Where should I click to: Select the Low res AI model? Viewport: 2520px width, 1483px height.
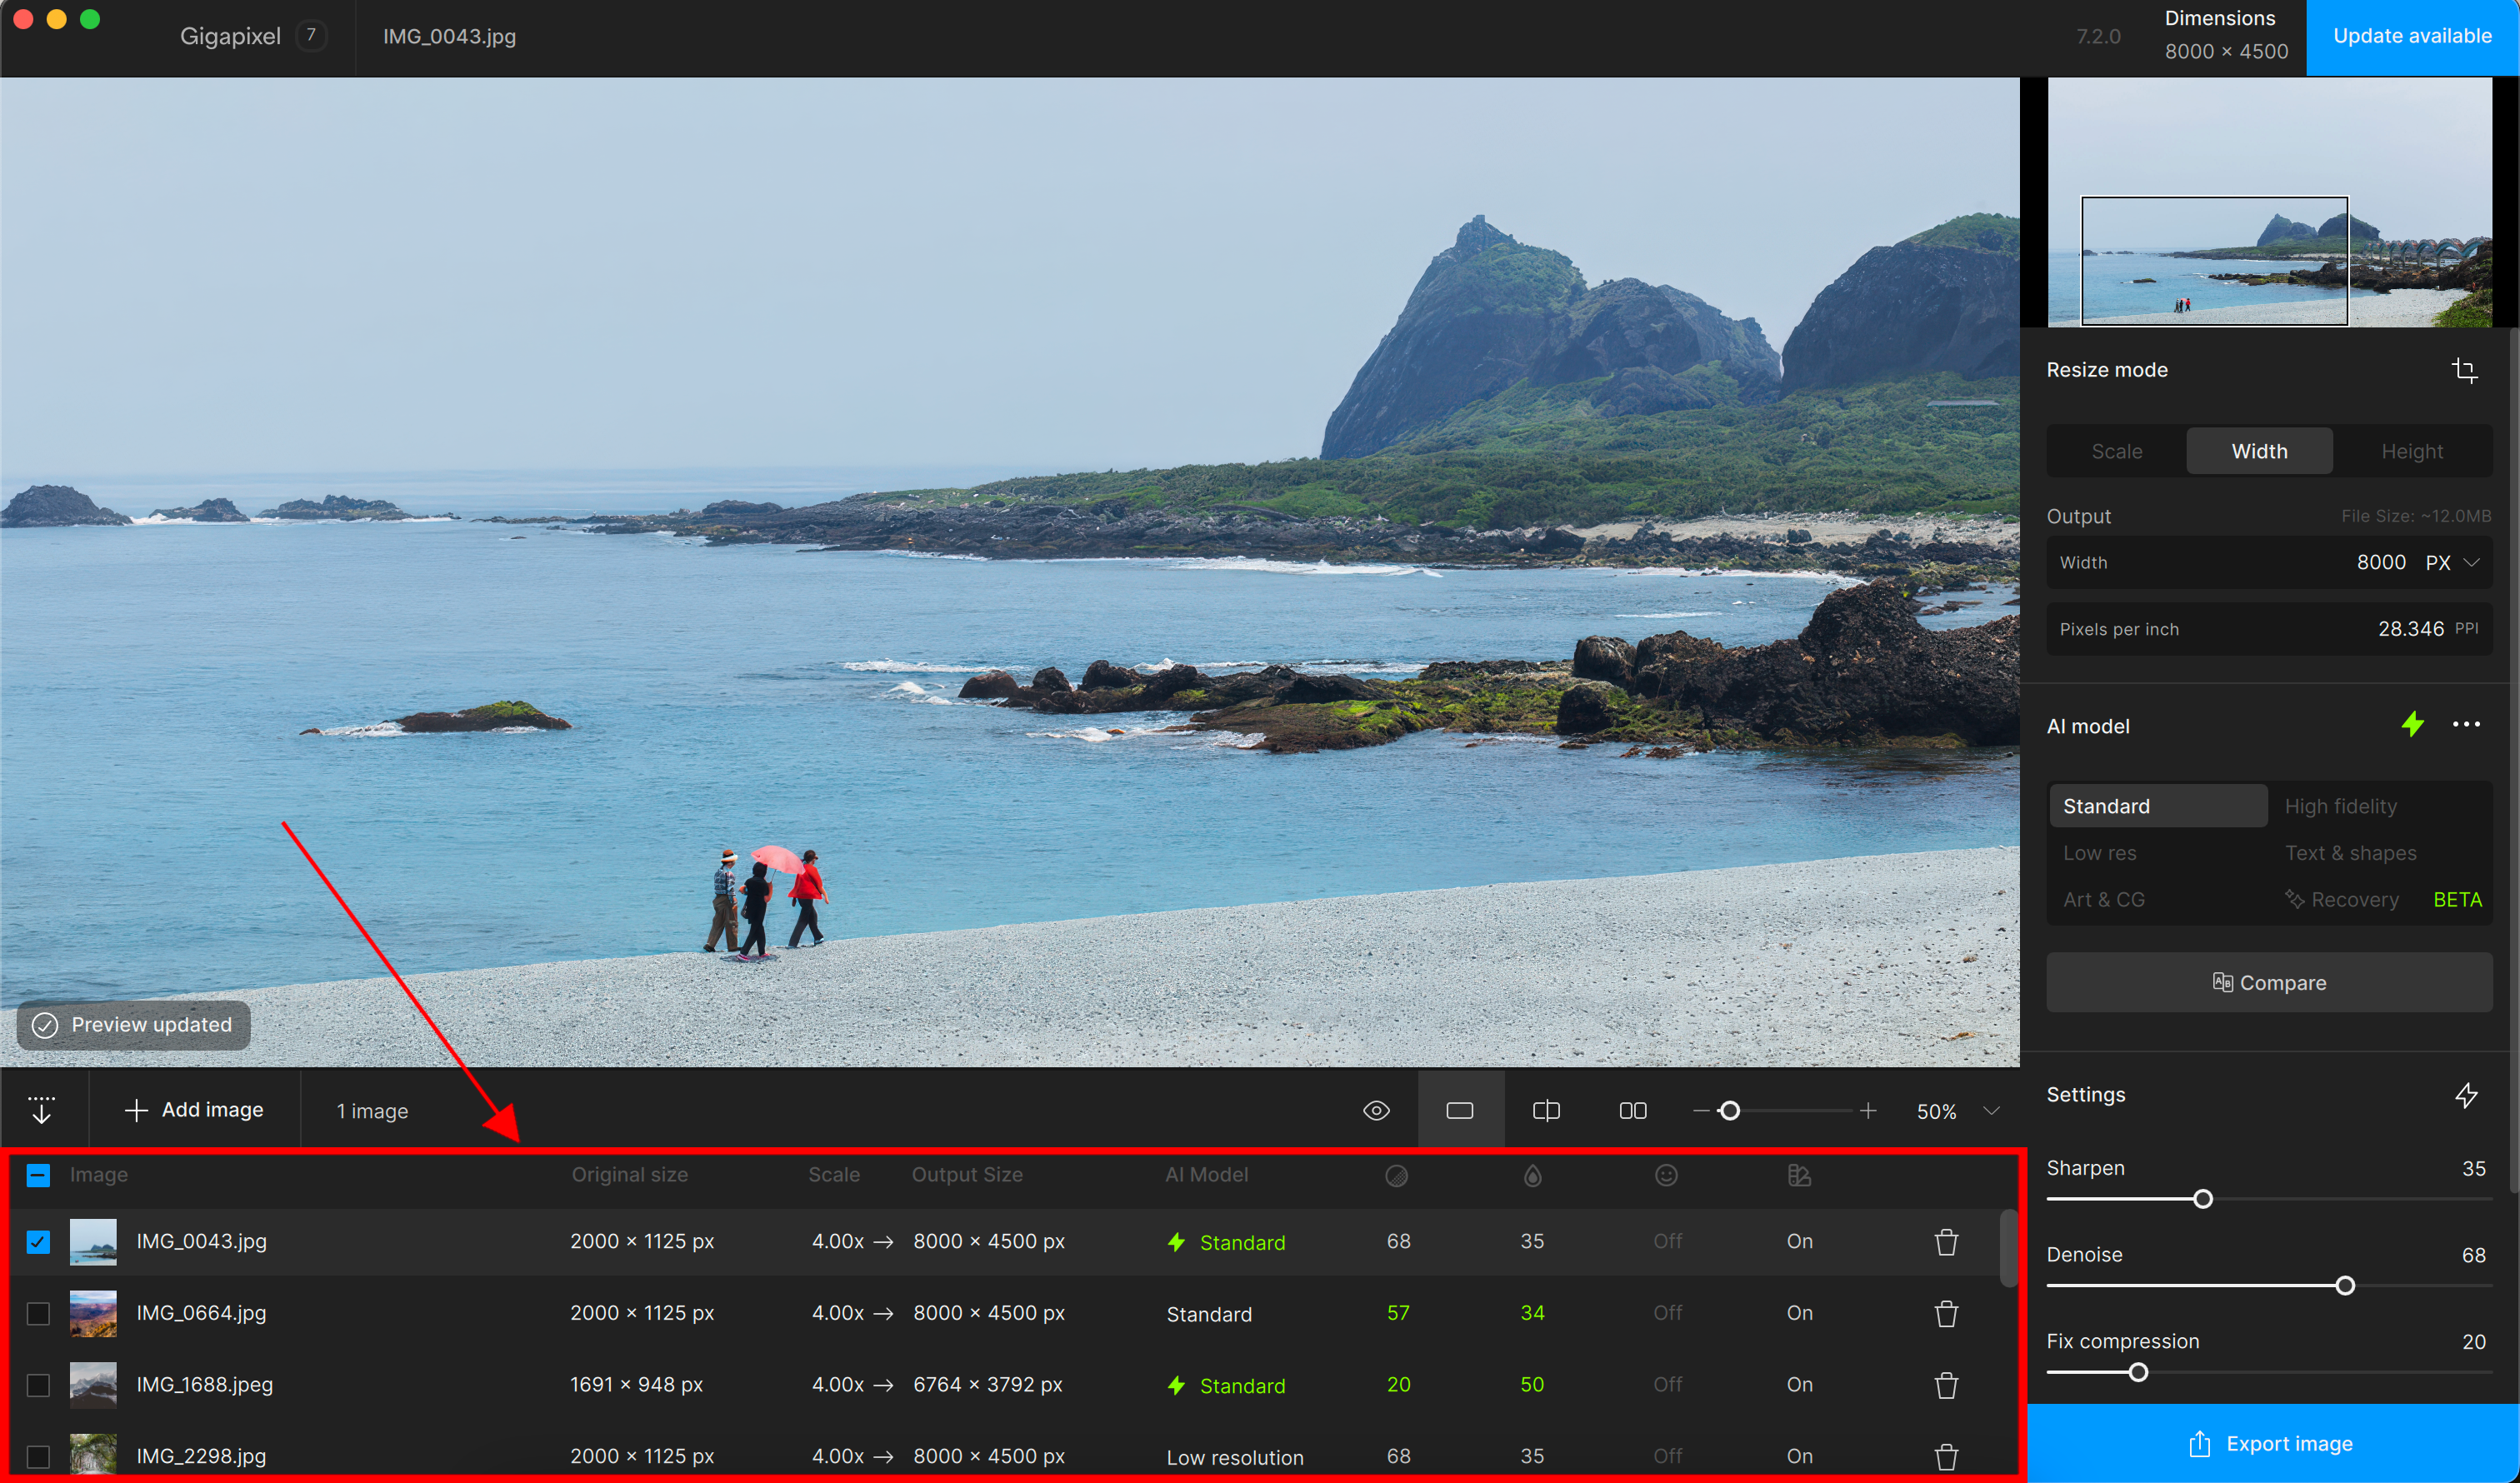pyautogui.click(x=2099, y=853)
